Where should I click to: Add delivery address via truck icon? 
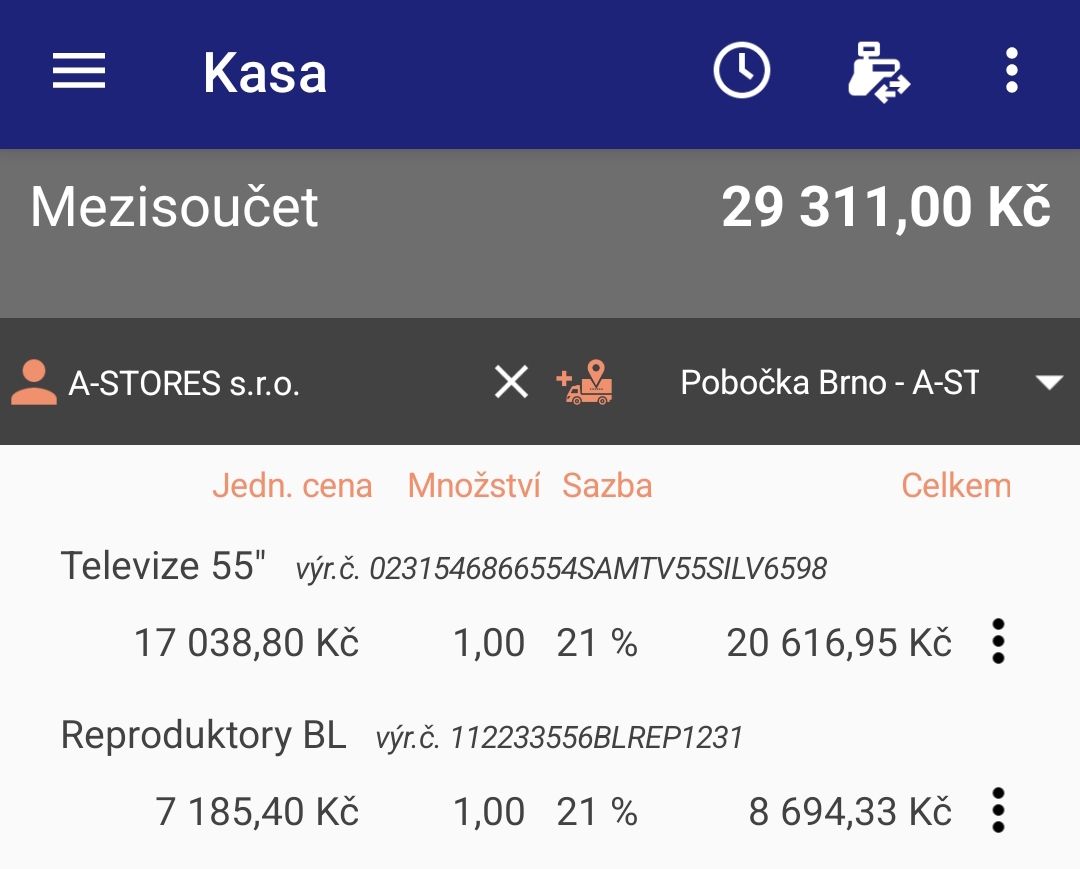tap(585, 382)
